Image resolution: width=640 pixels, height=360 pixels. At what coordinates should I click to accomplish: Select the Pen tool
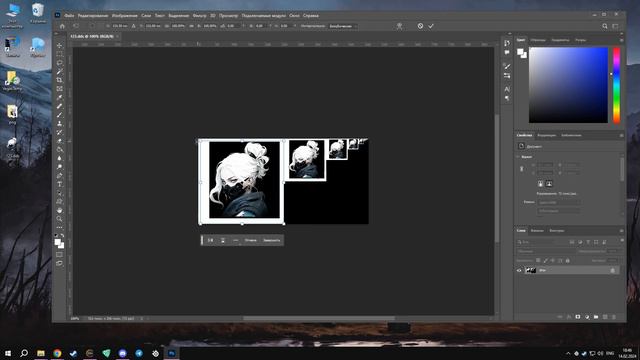[x=60, y=176]
